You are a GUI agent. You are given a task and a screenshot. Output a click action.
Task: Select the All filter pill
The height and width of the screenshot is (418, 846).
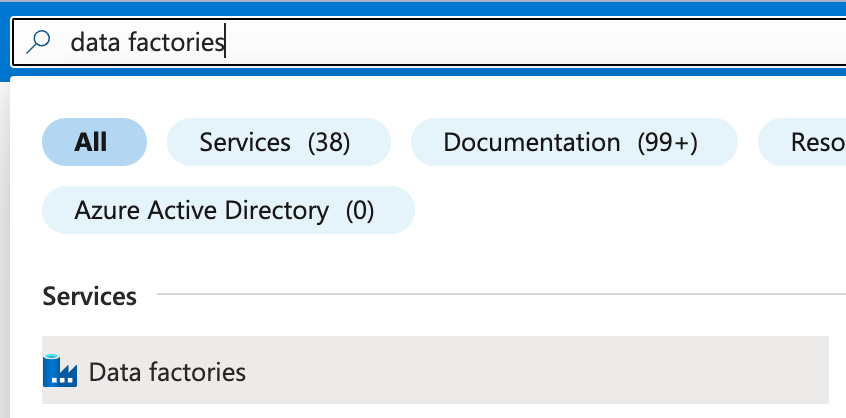[94, 142]
